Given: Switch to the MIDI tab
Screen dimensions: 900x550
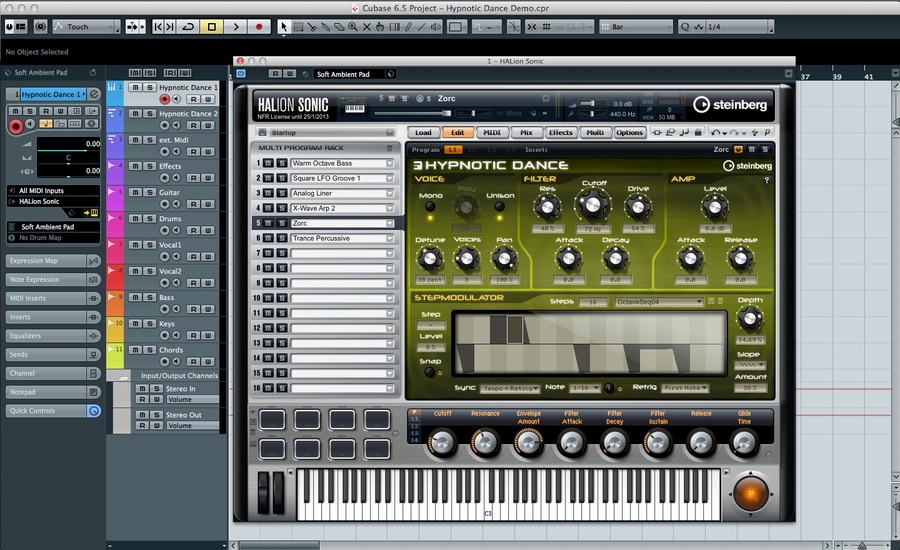Looking at the screenshot, I should pos(492,133).
